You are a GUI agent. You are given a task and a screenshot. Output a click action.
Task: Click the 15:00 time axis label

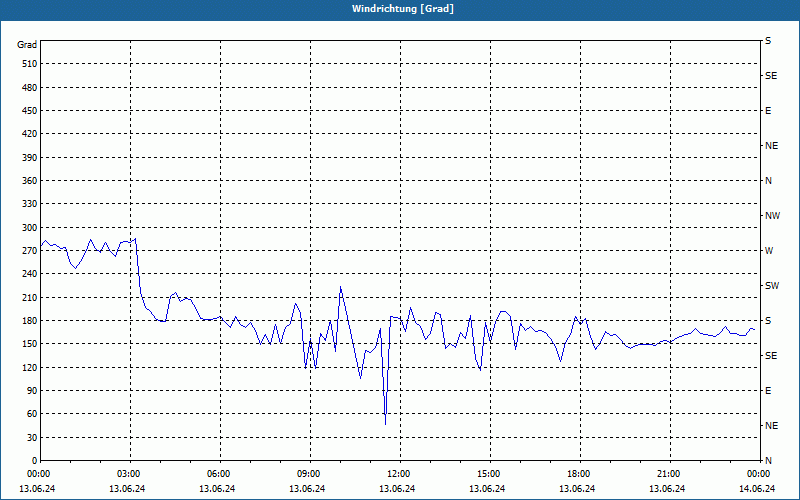(x=490, y=474)
